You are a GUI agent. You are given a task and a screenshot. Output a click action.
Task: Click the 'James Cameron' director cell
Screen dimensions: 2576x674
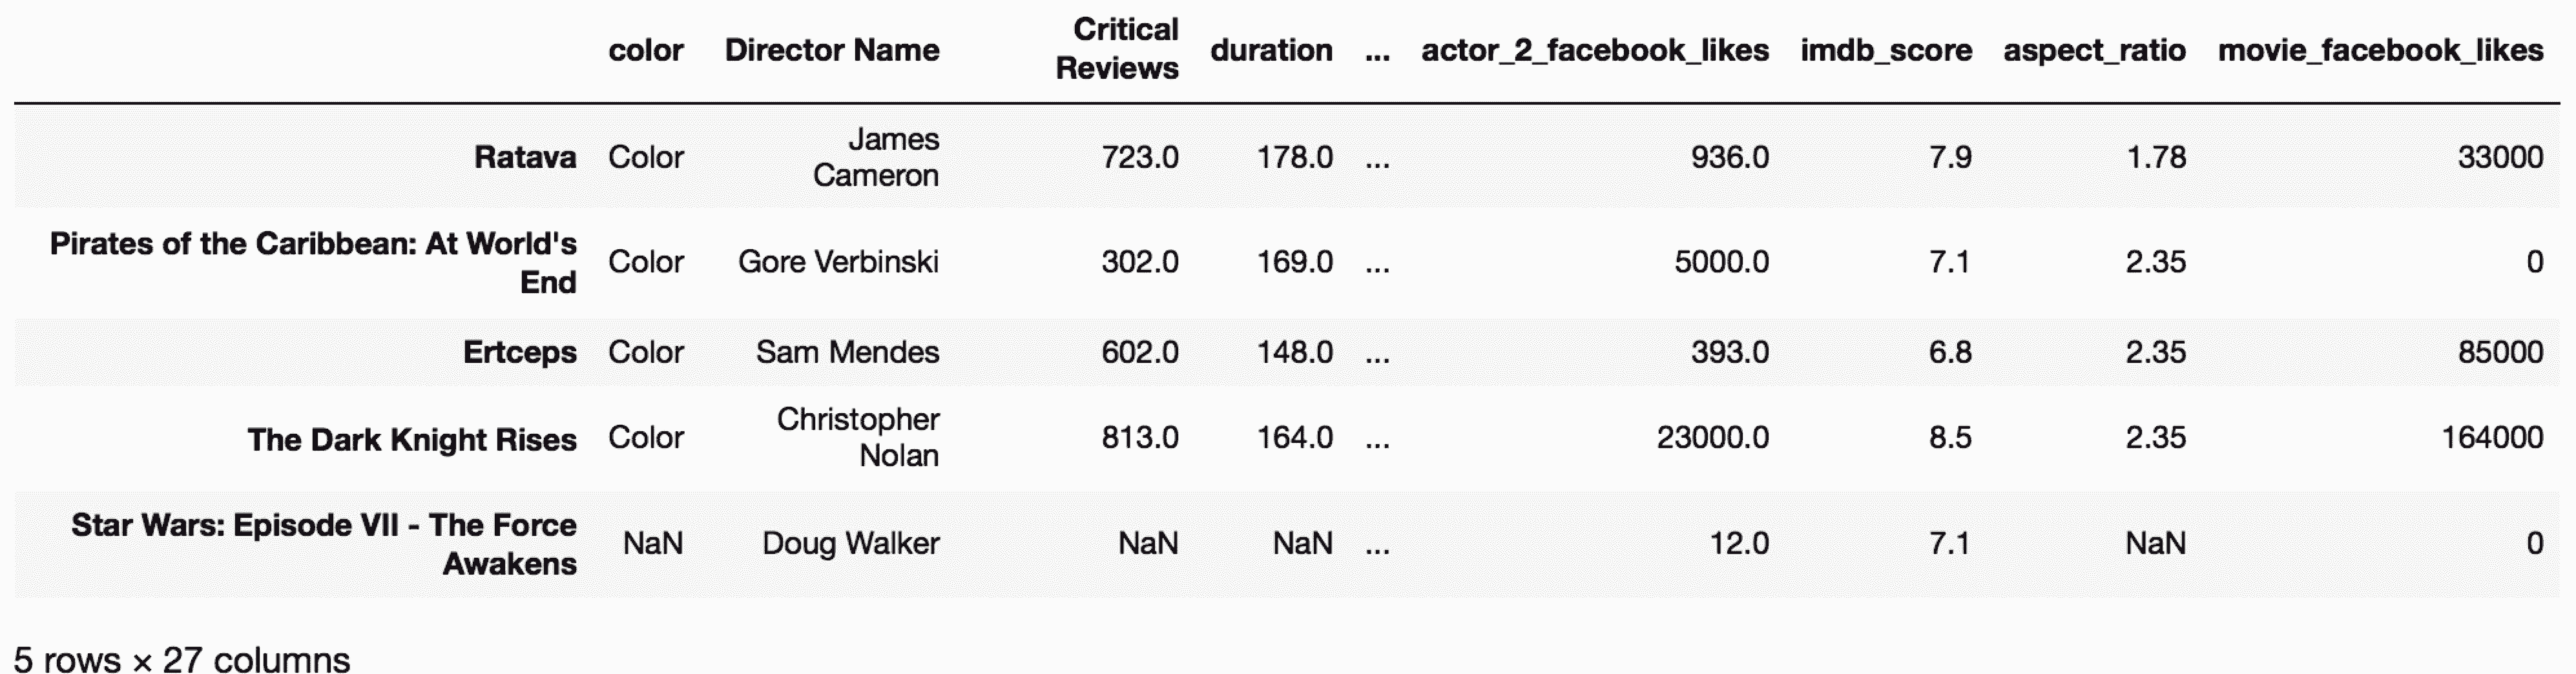(876, 157)
